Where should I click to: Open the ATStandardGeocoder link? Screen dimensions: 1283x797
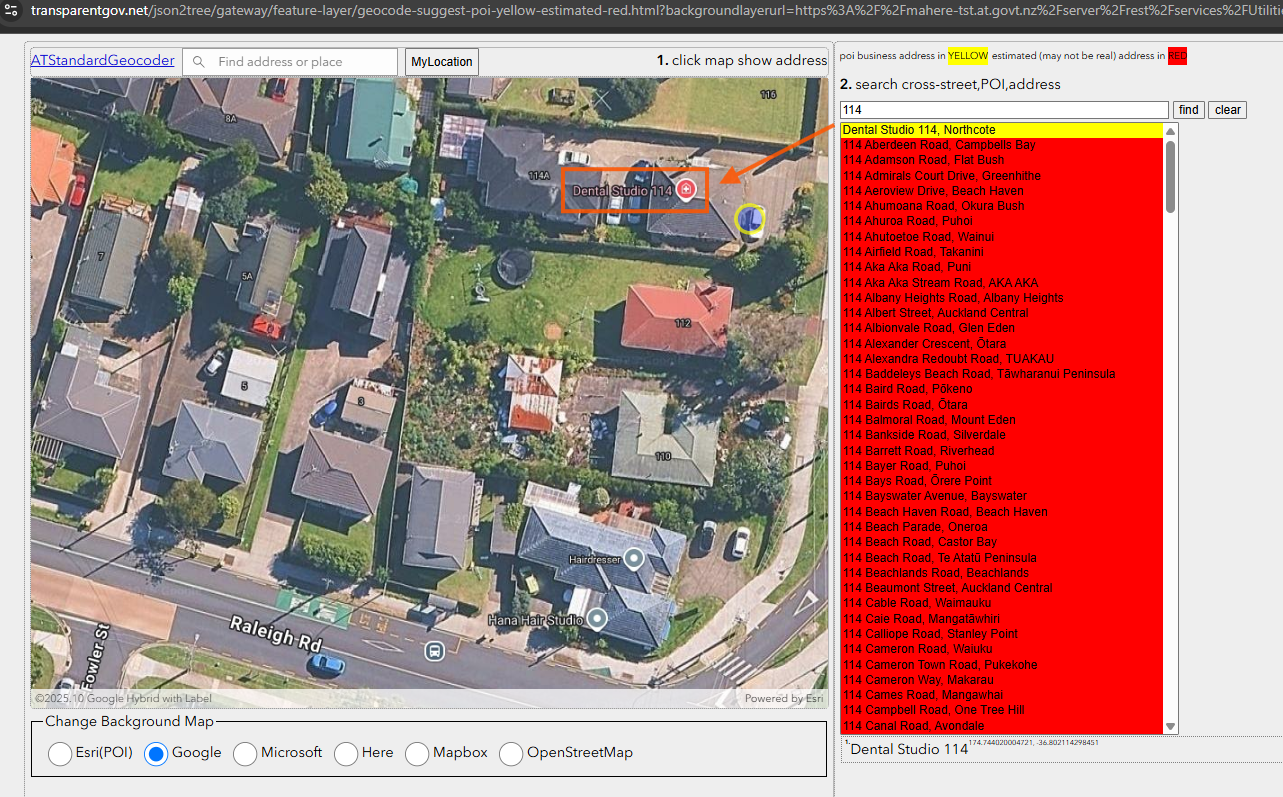103,61
